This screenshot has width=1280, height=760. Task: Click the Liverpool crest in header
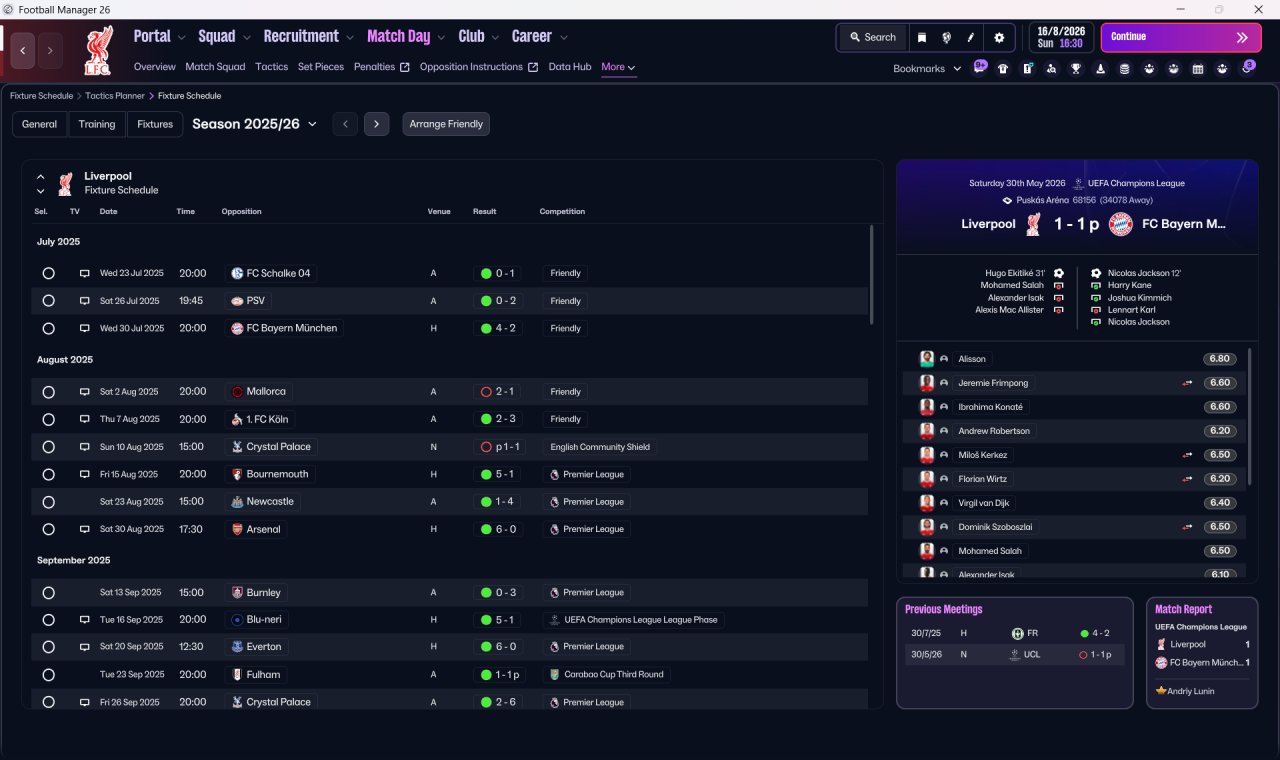[97, 50]
